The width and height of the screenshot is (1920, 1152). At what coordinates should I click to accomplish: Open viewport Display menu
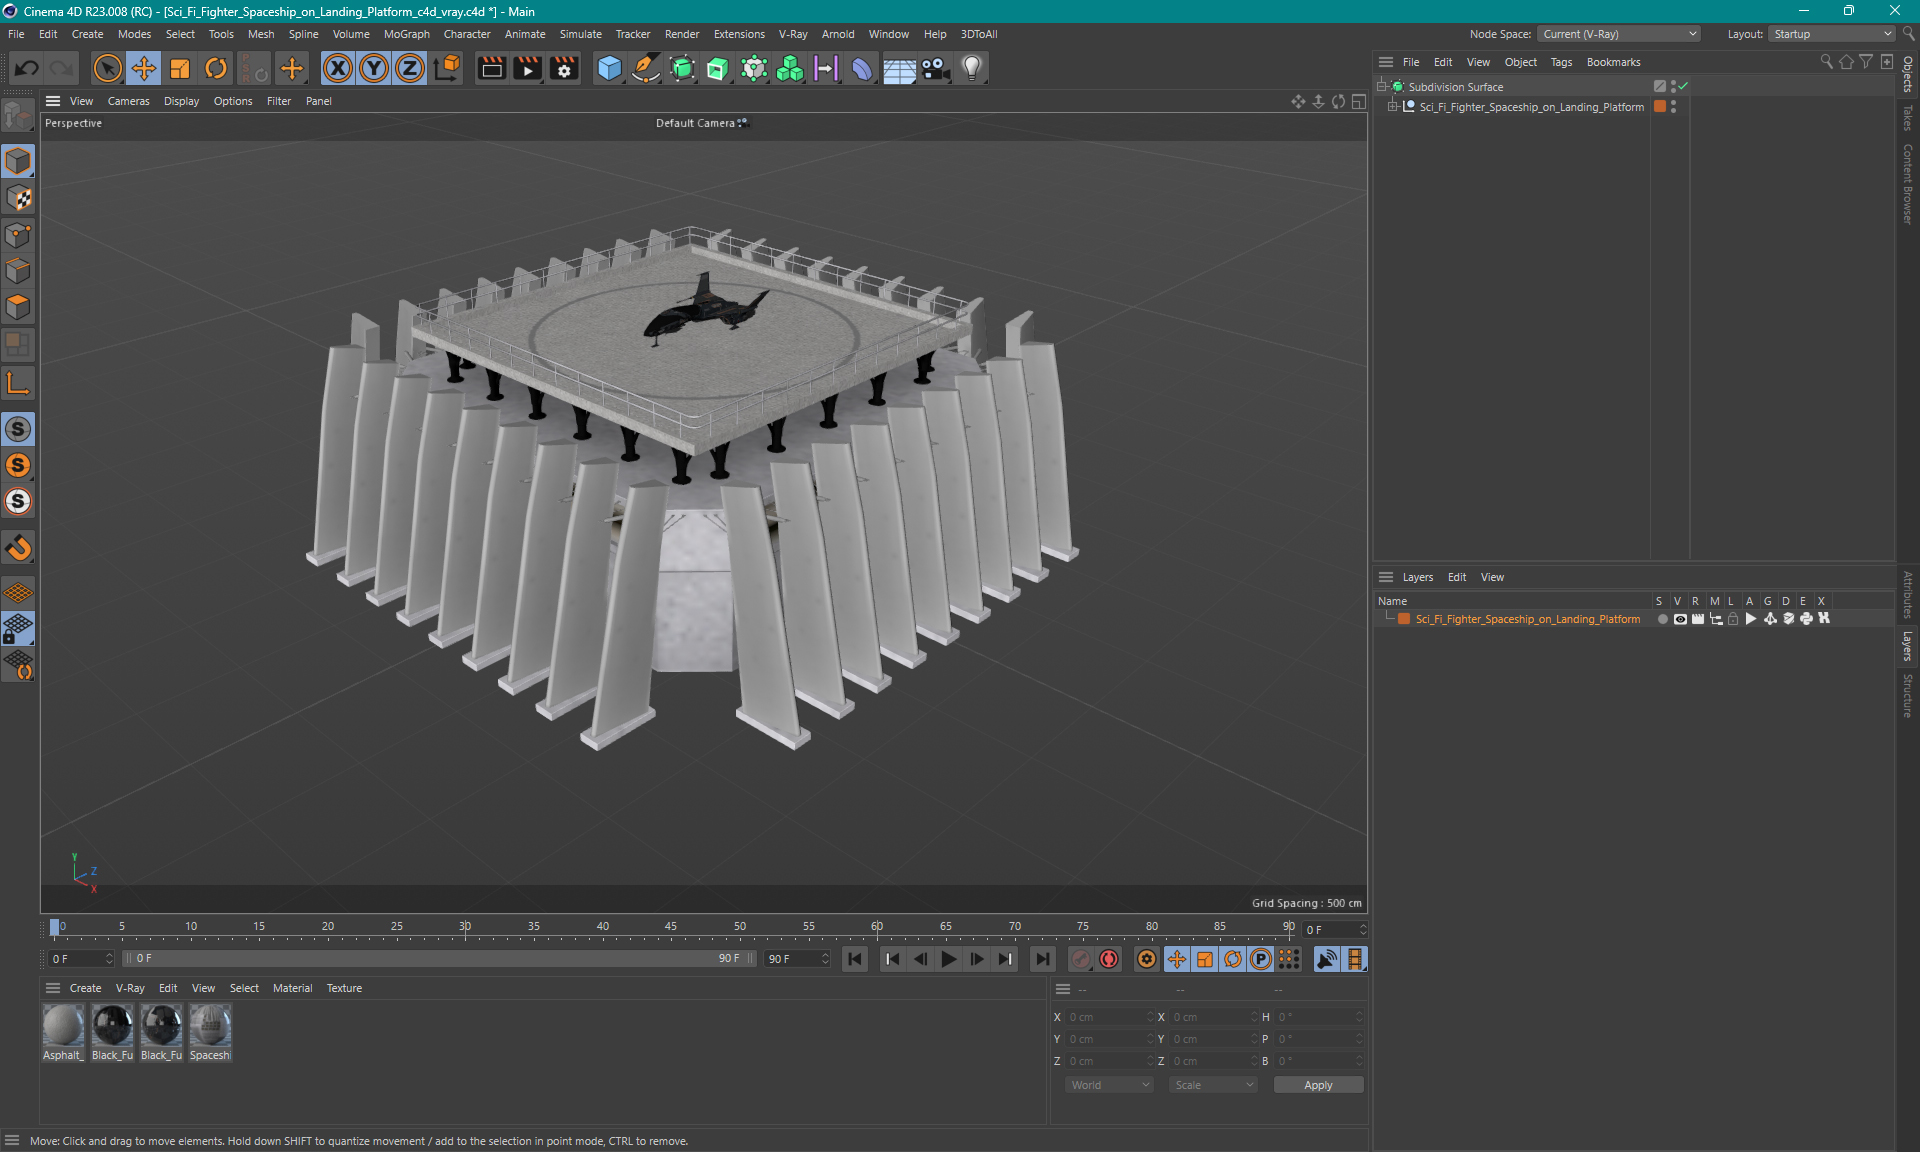[x=181, y=101]
